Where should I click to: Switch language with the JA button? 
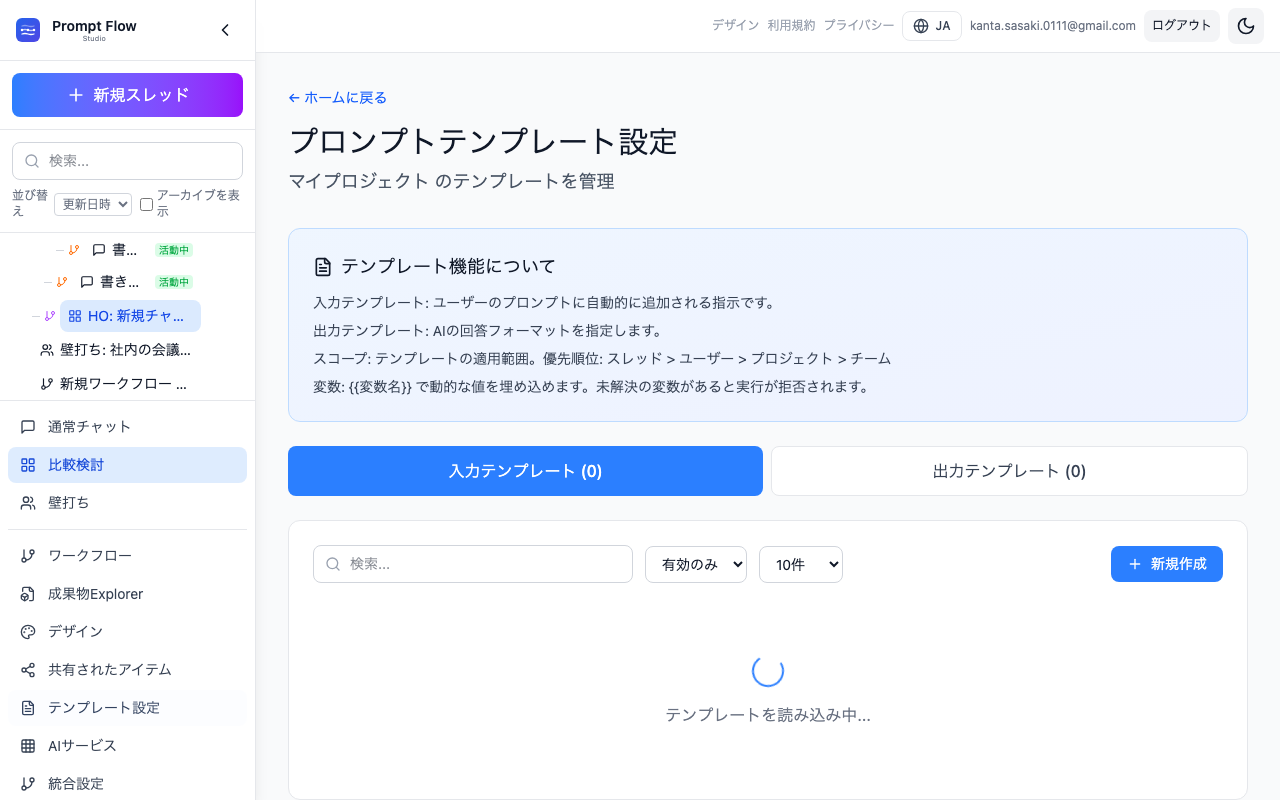coord(932,26)
